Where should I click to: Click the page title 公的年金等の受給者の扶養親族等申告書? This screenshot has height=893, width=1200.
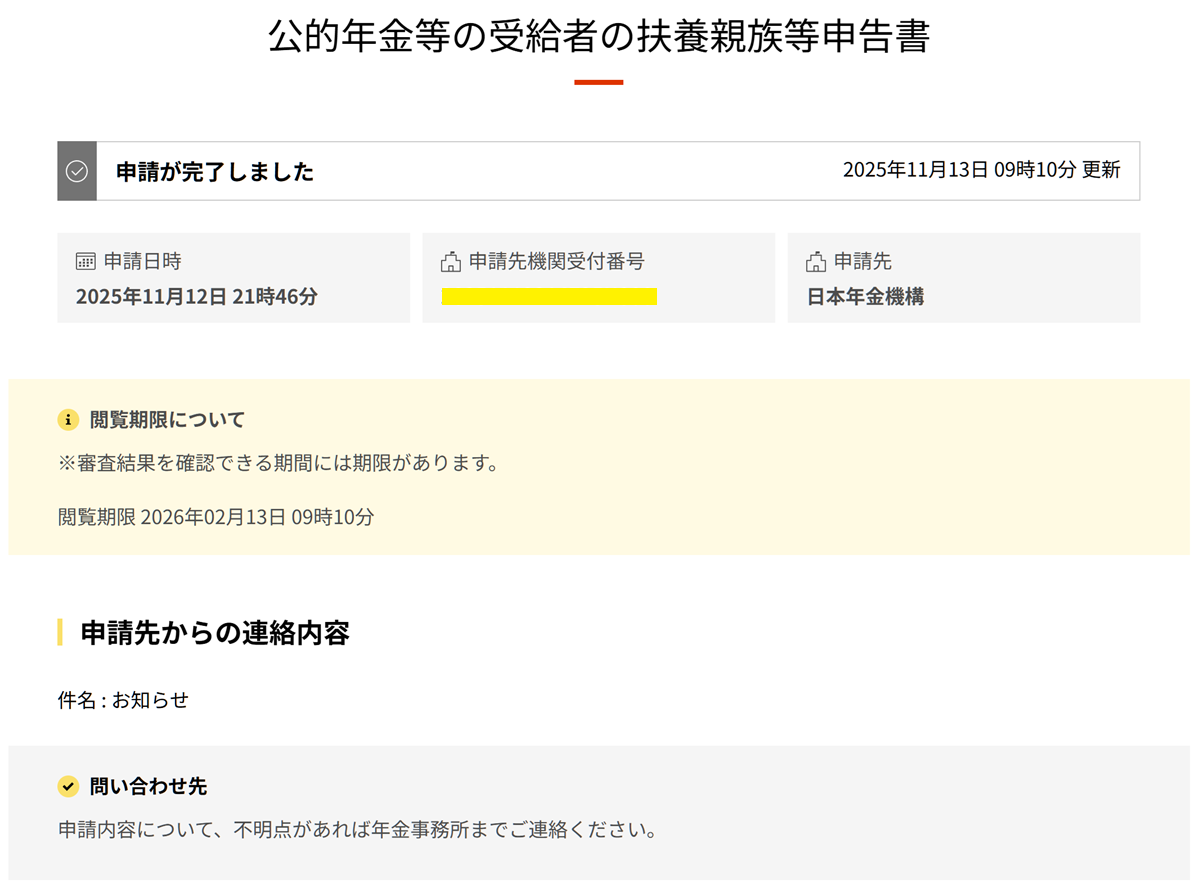click(x=598, y=36)
